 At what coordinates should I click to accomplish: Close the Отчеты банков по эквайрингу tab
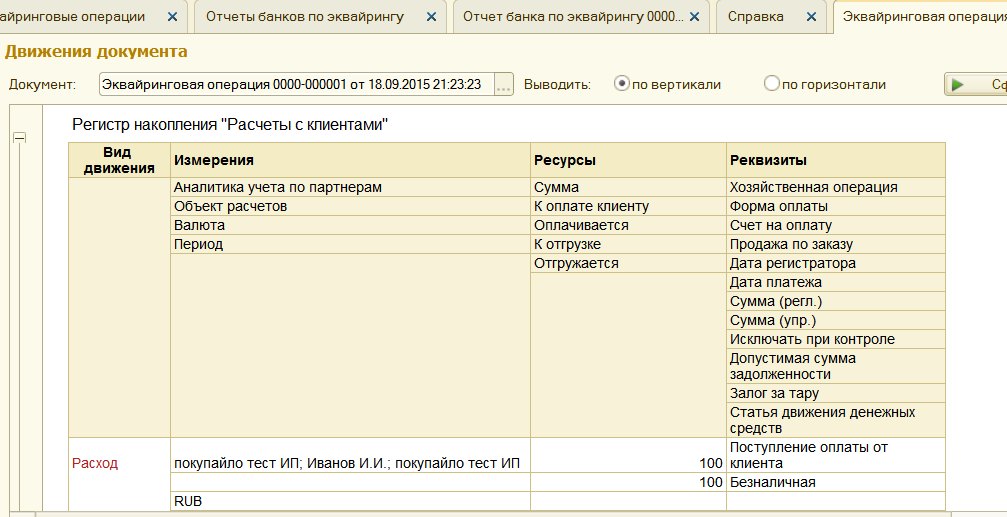pos(431,17)
